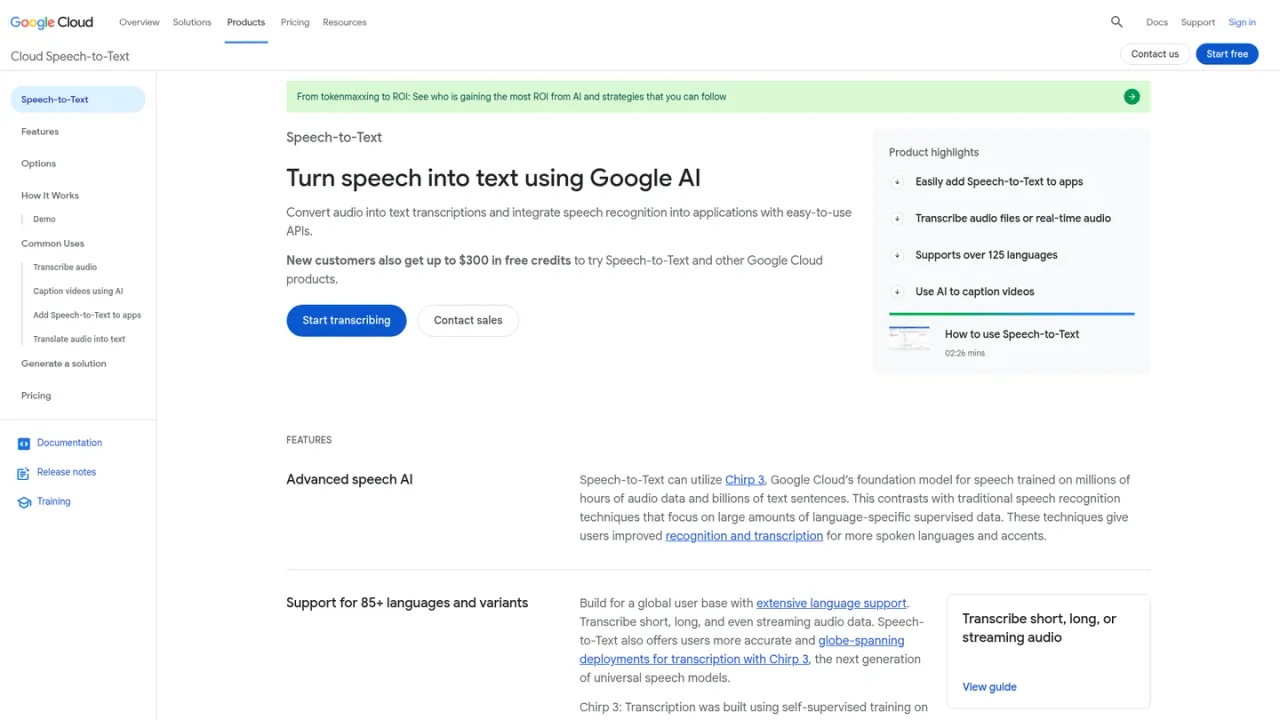Click the Contact sales button
Viewport: 1280px width, 720px height.
tap(468, 320)
